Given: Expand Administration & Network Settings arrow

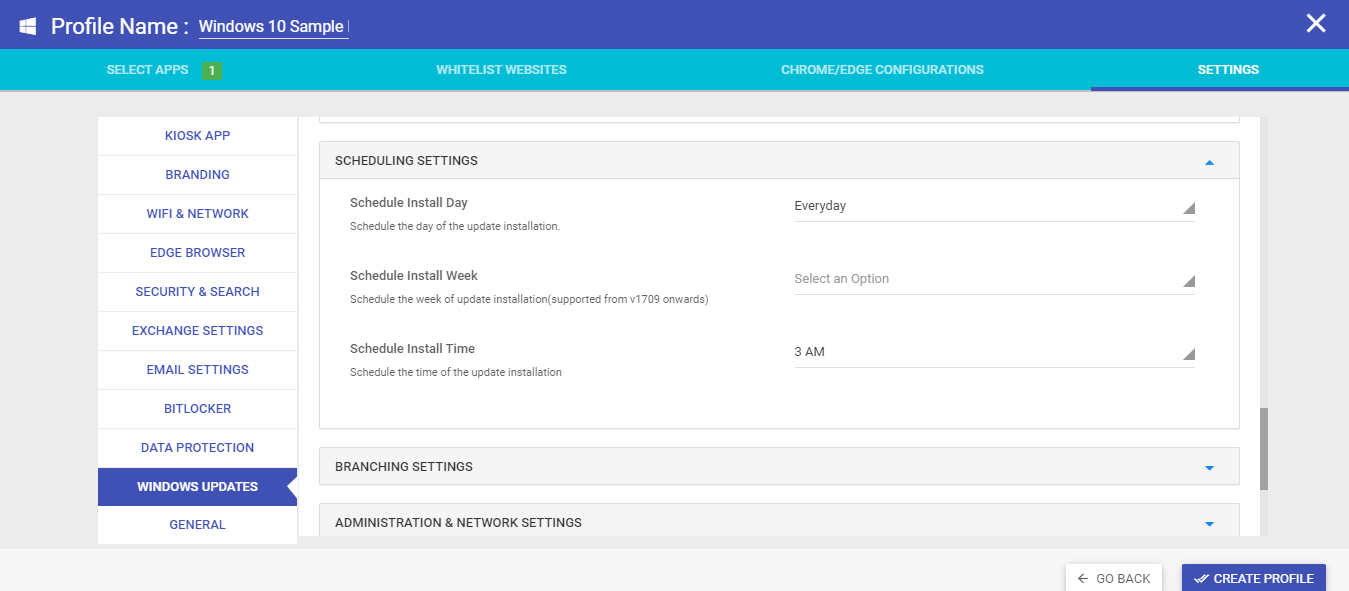Looking at the screenshot, I should [x=1209, y=523].
